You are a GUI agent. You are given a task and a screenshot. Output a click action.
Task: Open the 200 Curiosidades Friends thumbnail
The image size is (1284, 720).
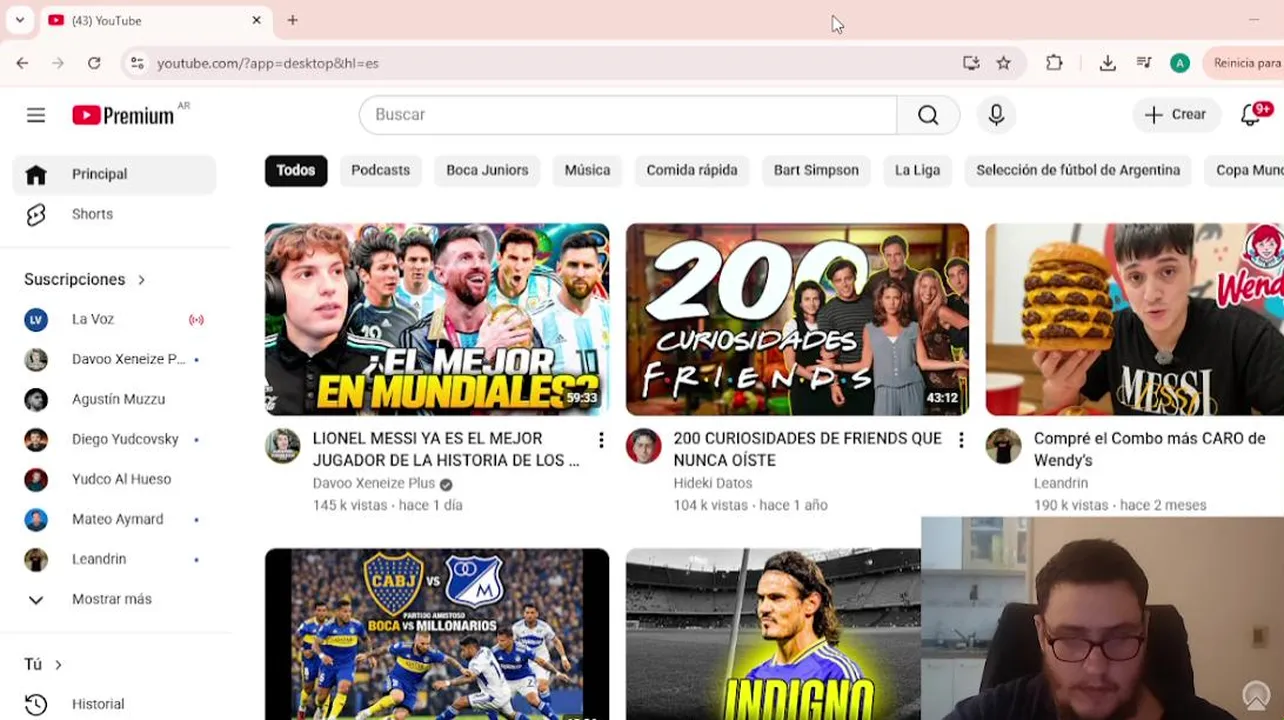[x=797, y=319]
